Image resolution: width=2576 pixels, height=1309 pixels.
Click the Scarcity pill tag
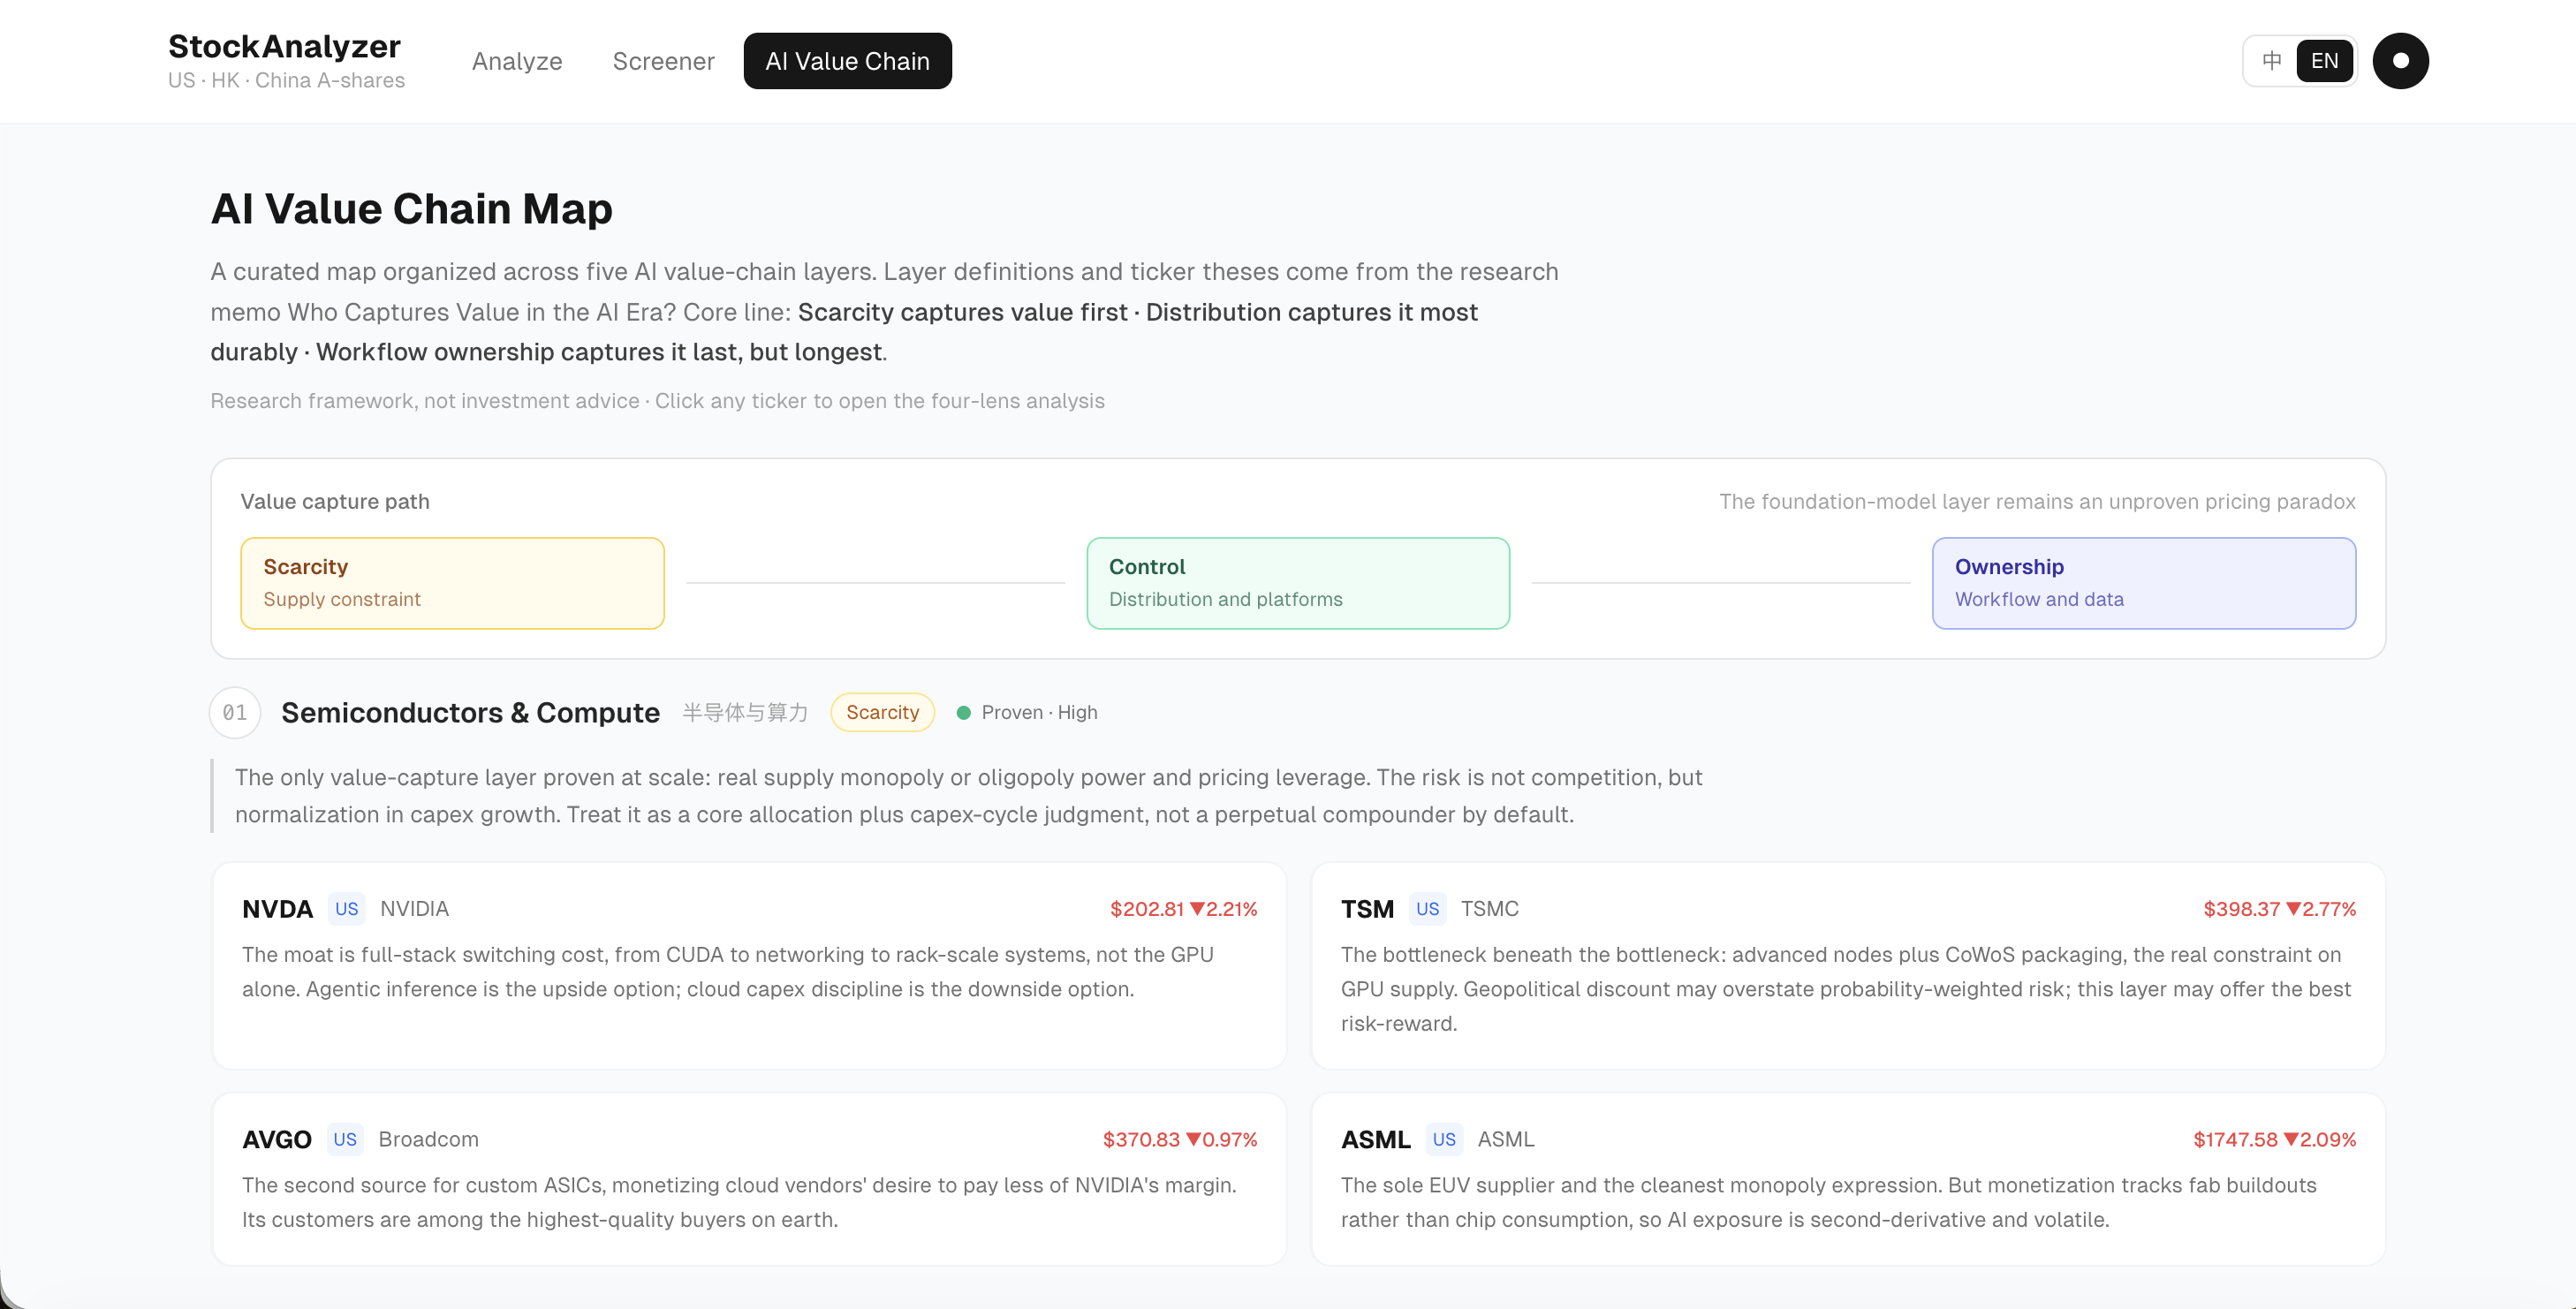pyautogui.click(x=882, y=713)
